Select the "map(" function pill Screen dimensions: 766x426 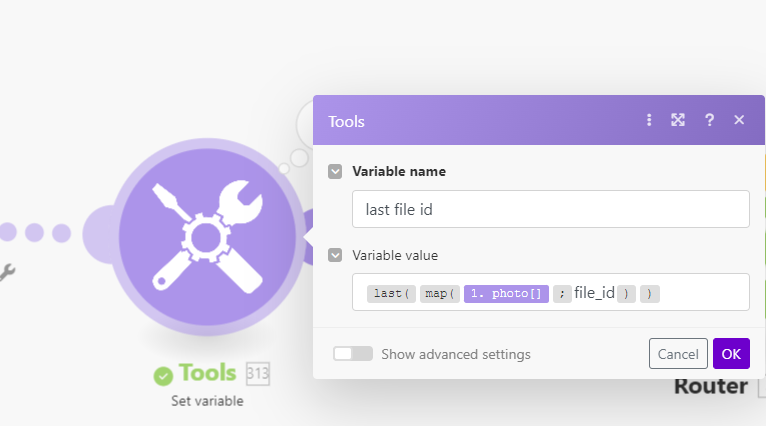pyautogui.click(x=440, y=293)
